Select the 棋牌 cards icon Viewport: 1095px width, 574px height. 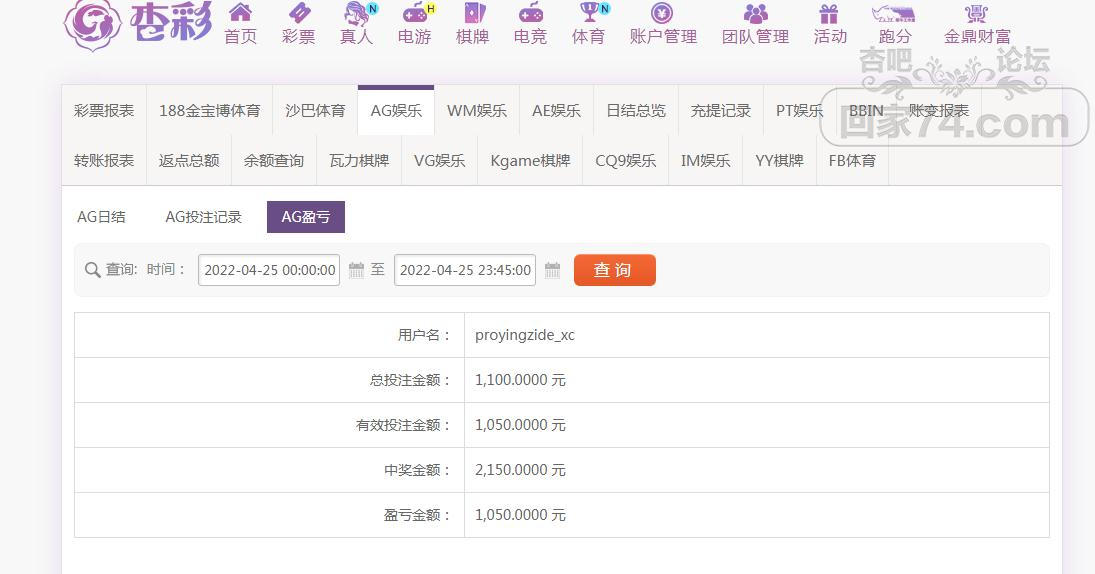click(x=473, y=12)
